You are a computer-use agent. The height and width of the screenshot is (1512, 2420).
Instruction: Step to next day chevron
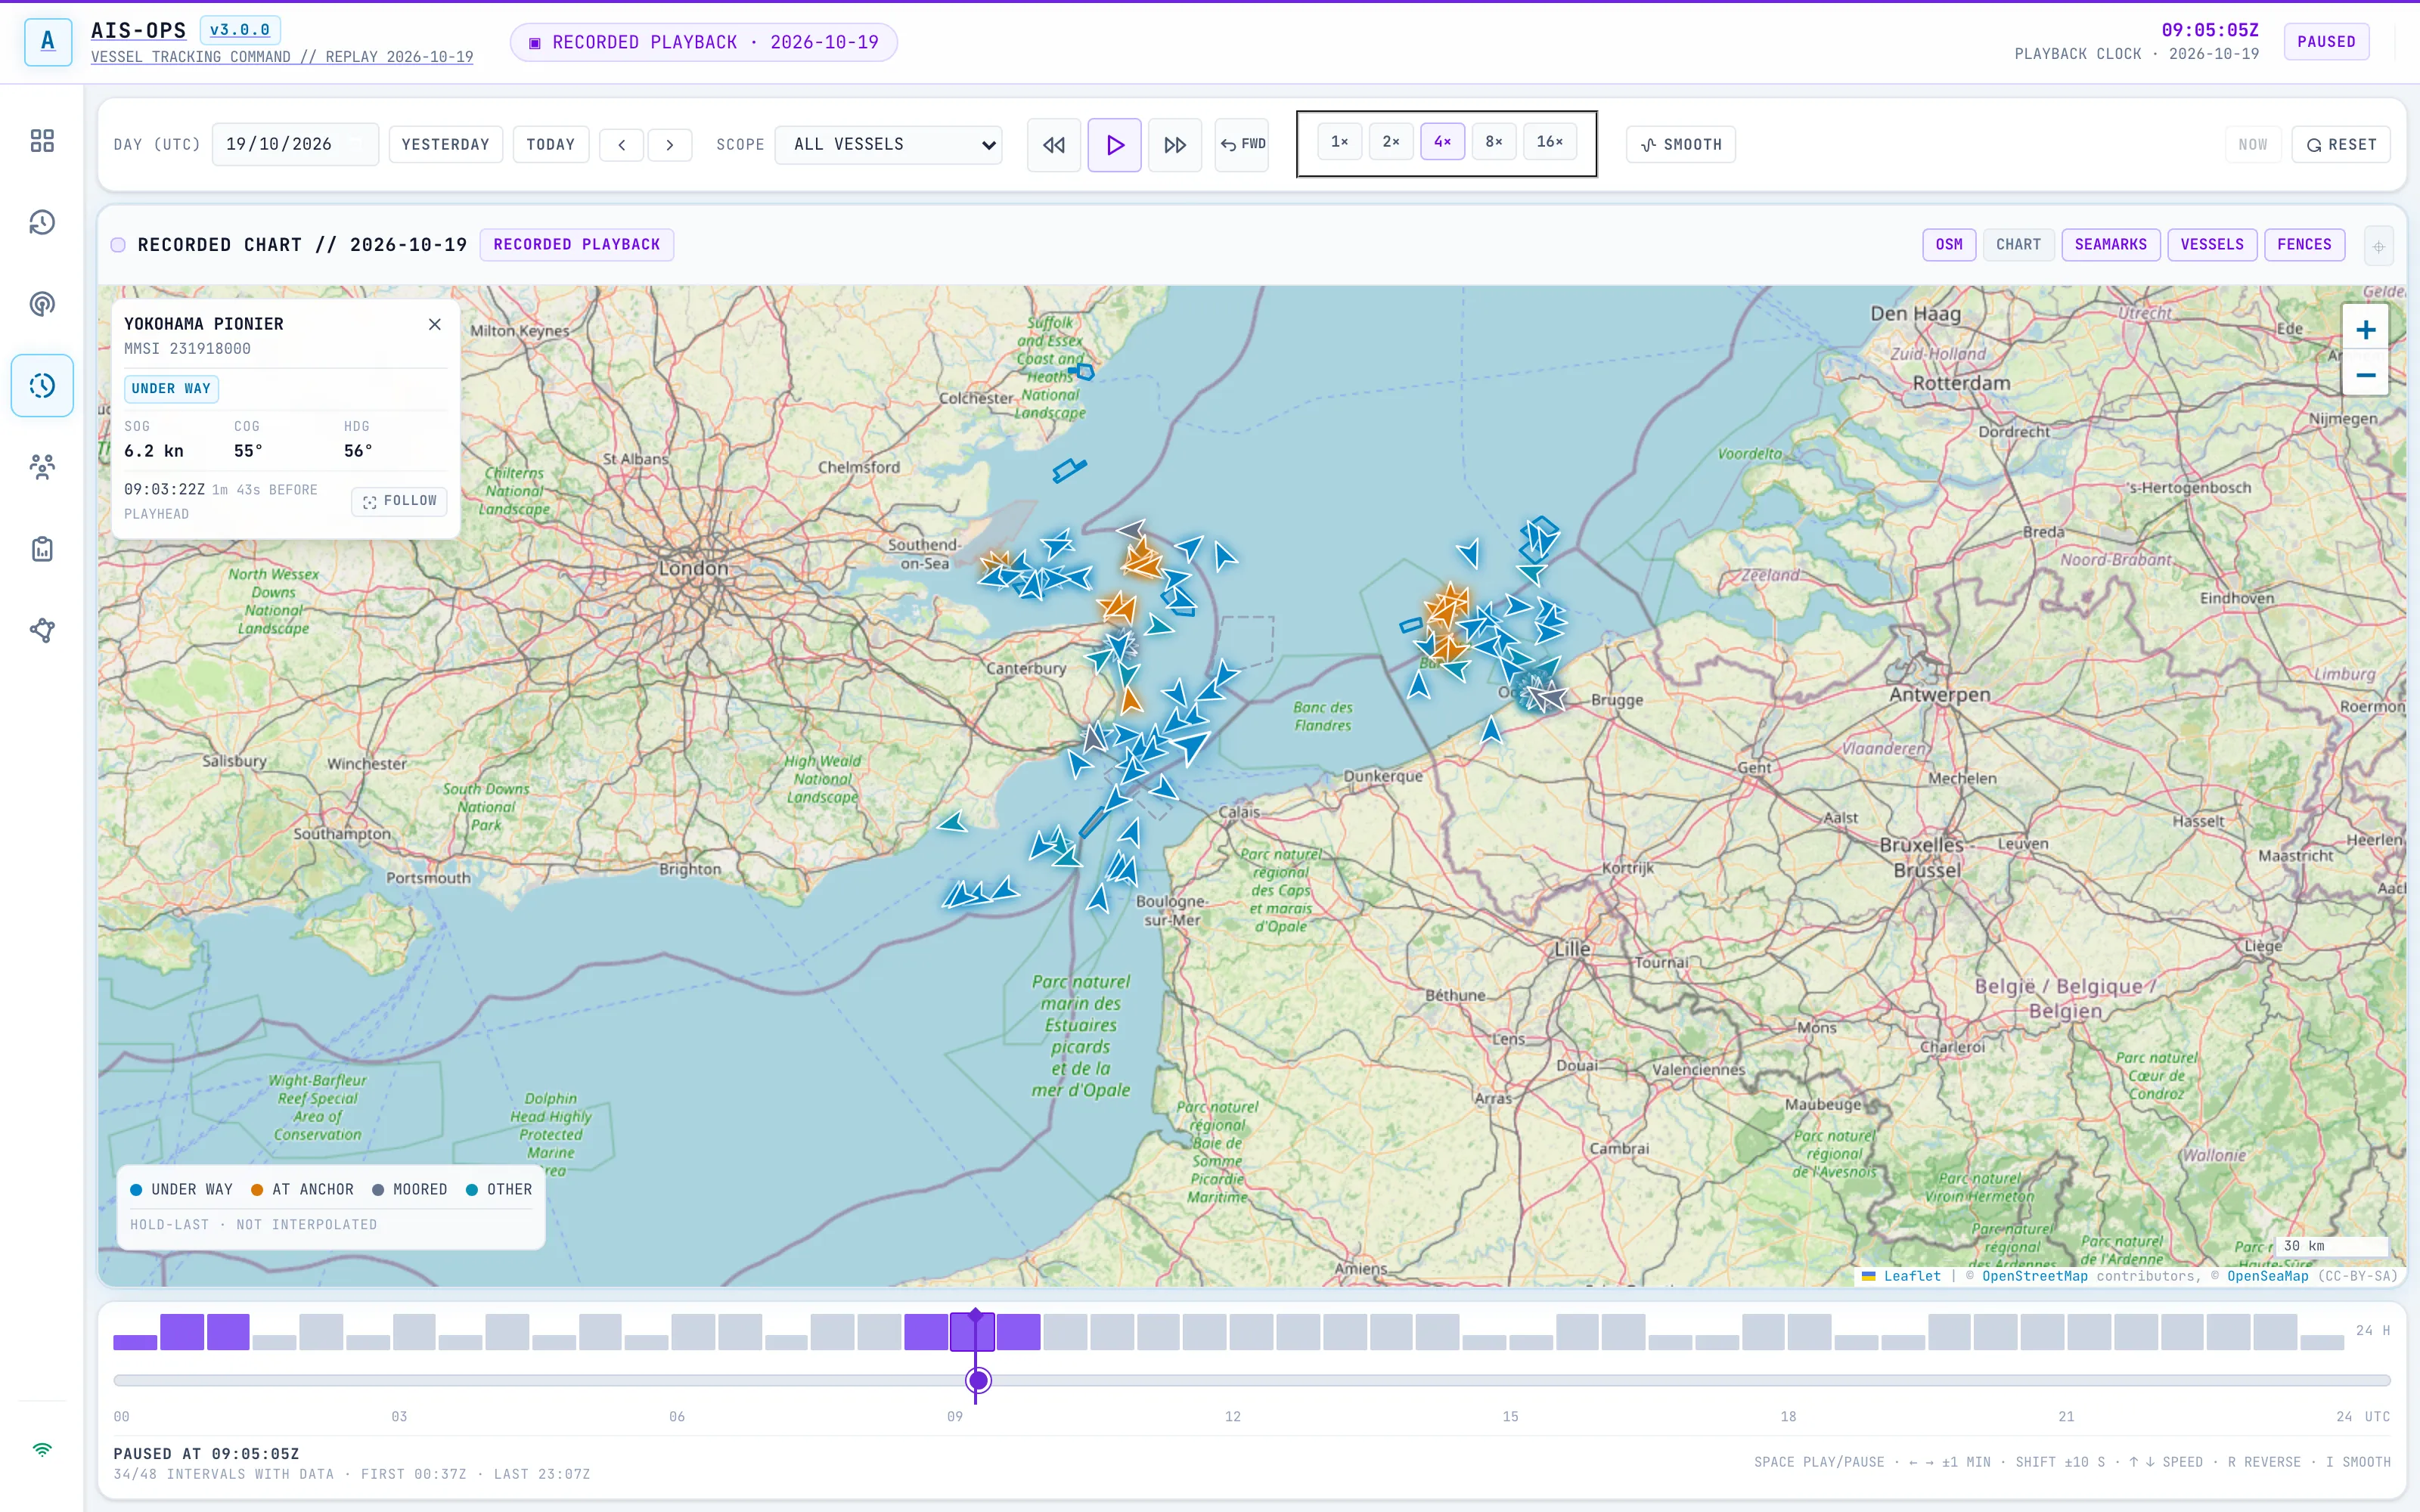click(x=670, y=145)
